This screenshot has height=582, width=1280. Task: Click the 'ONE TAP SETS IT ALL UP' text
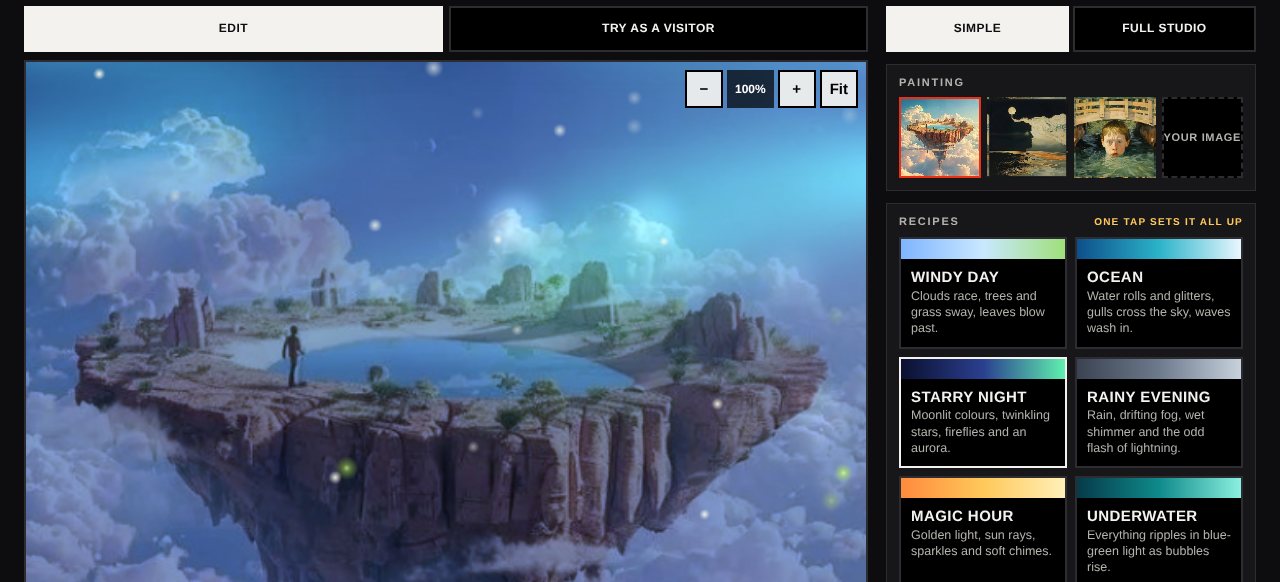click(1168, 222)
